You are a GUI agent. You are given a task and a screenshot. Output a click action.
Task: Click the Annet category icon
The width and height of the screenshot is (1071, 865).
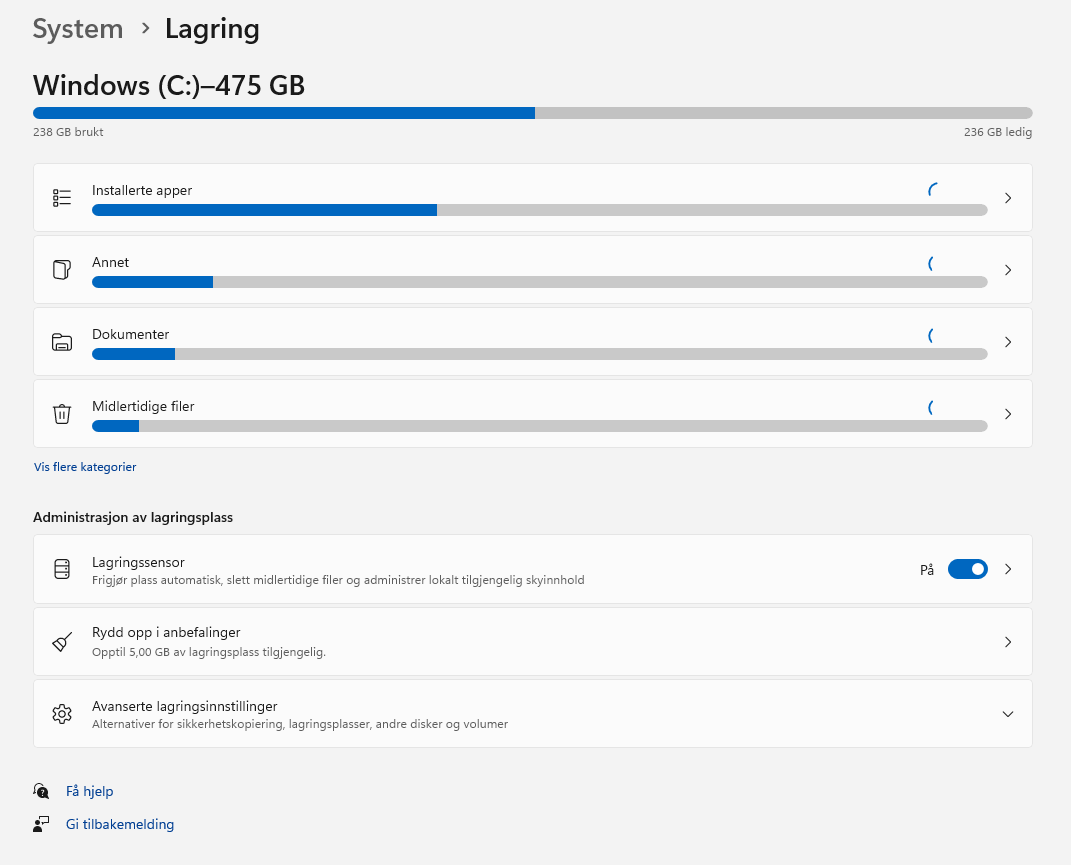[62, 270]
